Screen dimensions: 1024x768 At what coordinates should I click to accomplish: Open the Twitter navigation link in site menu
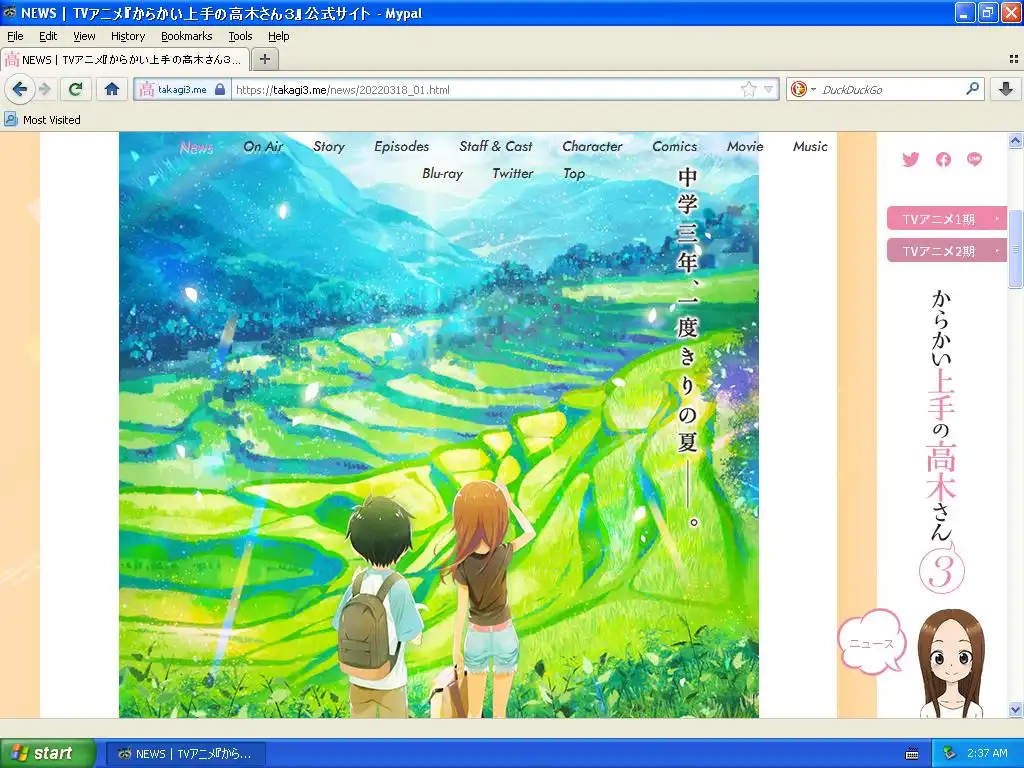click(x=513, y=174)
